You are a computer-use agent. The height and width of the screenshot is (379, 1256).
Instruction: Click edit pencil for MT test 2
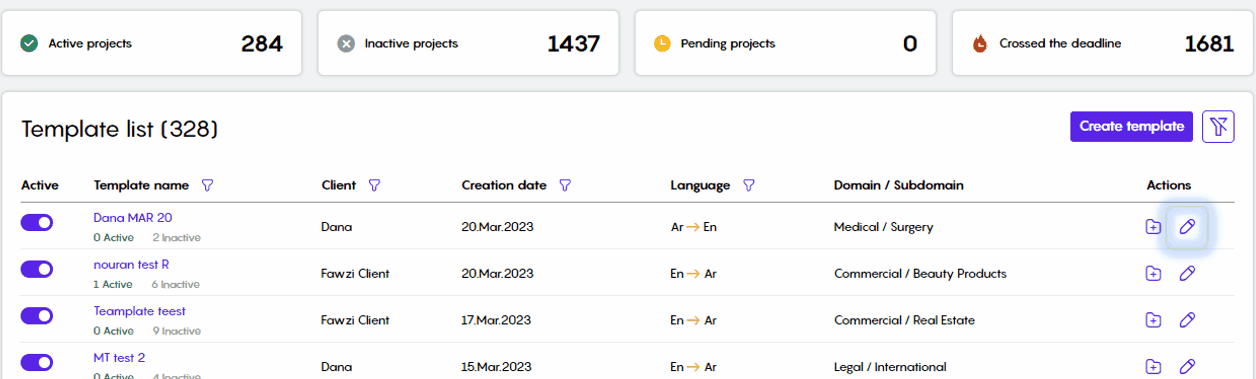click(1187, 366)
